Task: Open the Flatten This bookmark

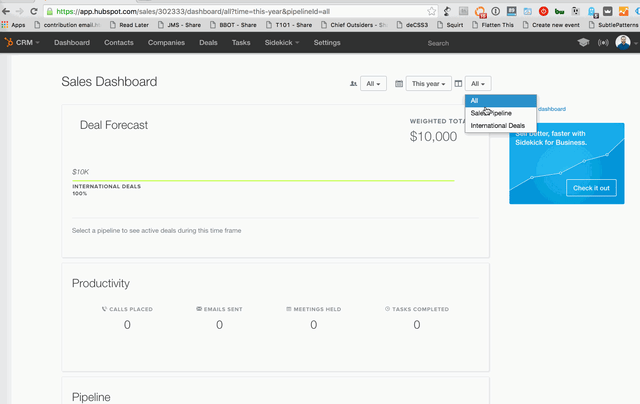Action: [x=493, y=25]
